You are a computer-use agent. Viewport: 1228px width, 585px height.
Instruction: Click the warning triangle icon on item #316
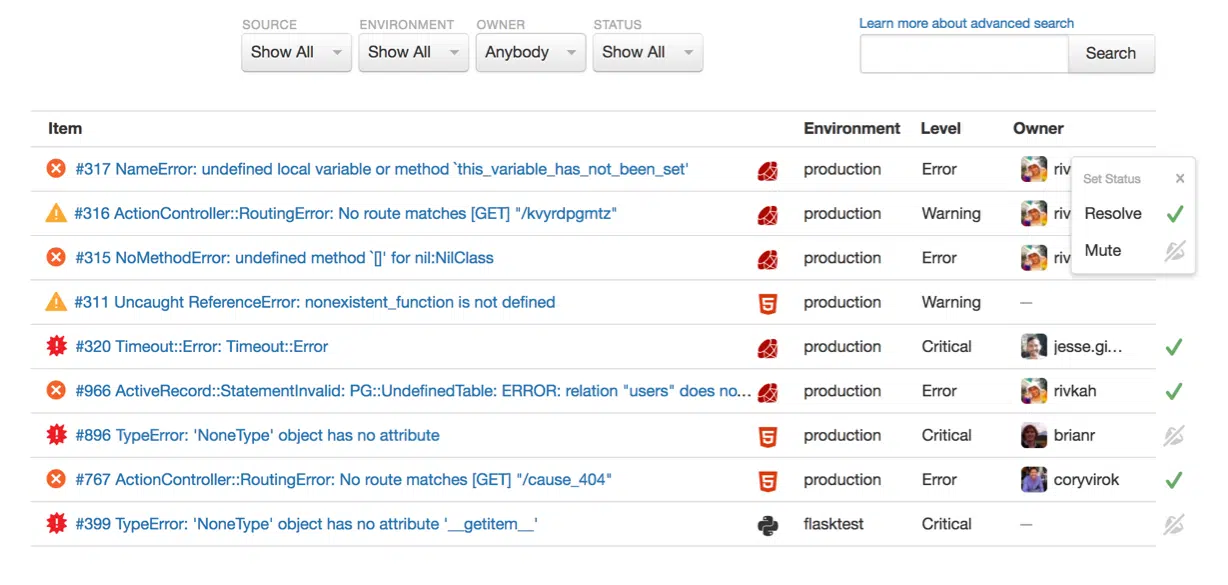click(x=55, y=213)
